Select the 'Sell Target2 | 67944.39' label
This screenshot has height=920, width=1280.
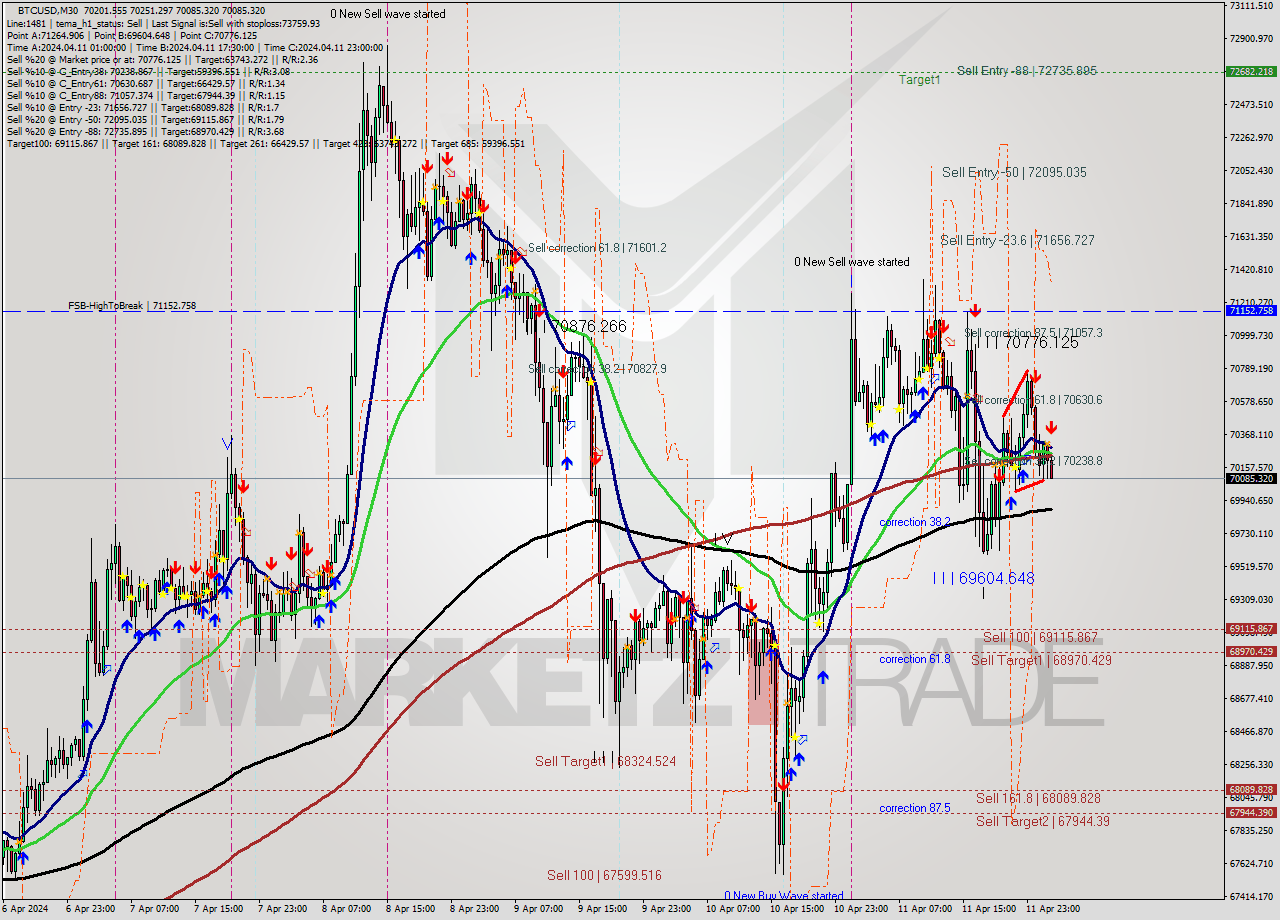point(1043,821)
